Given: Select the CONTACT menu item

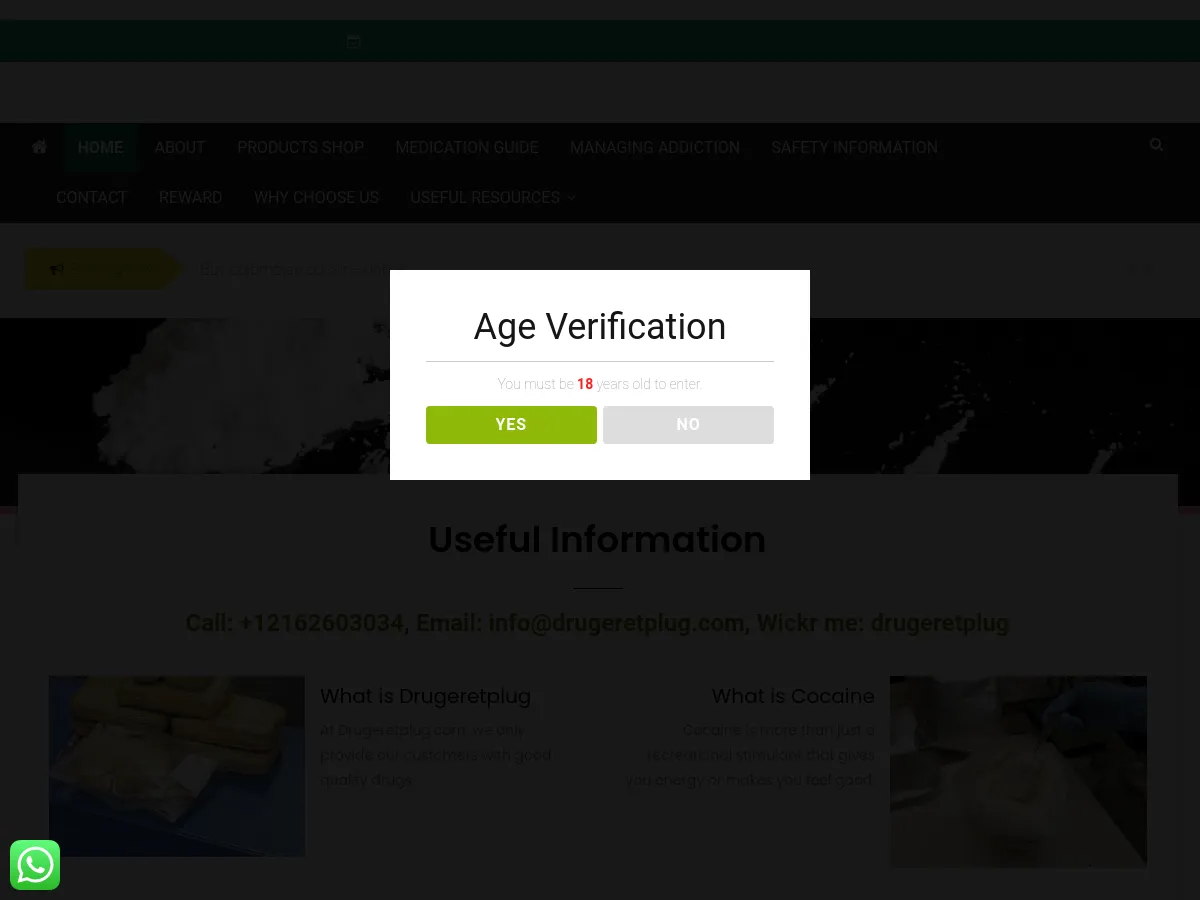Looking at the screenshot, I should 91,198.
